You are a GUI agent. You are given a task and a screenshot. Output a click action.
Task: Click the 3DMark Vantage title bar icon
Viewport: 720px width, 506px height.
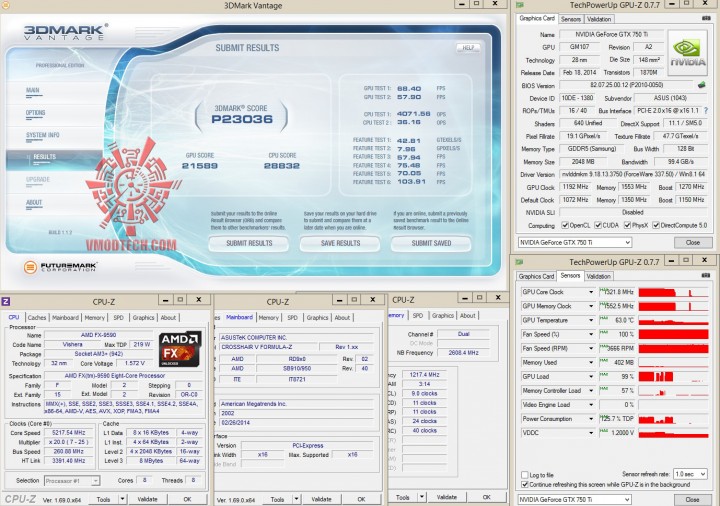pyautogui.click(x=6, y=6)
